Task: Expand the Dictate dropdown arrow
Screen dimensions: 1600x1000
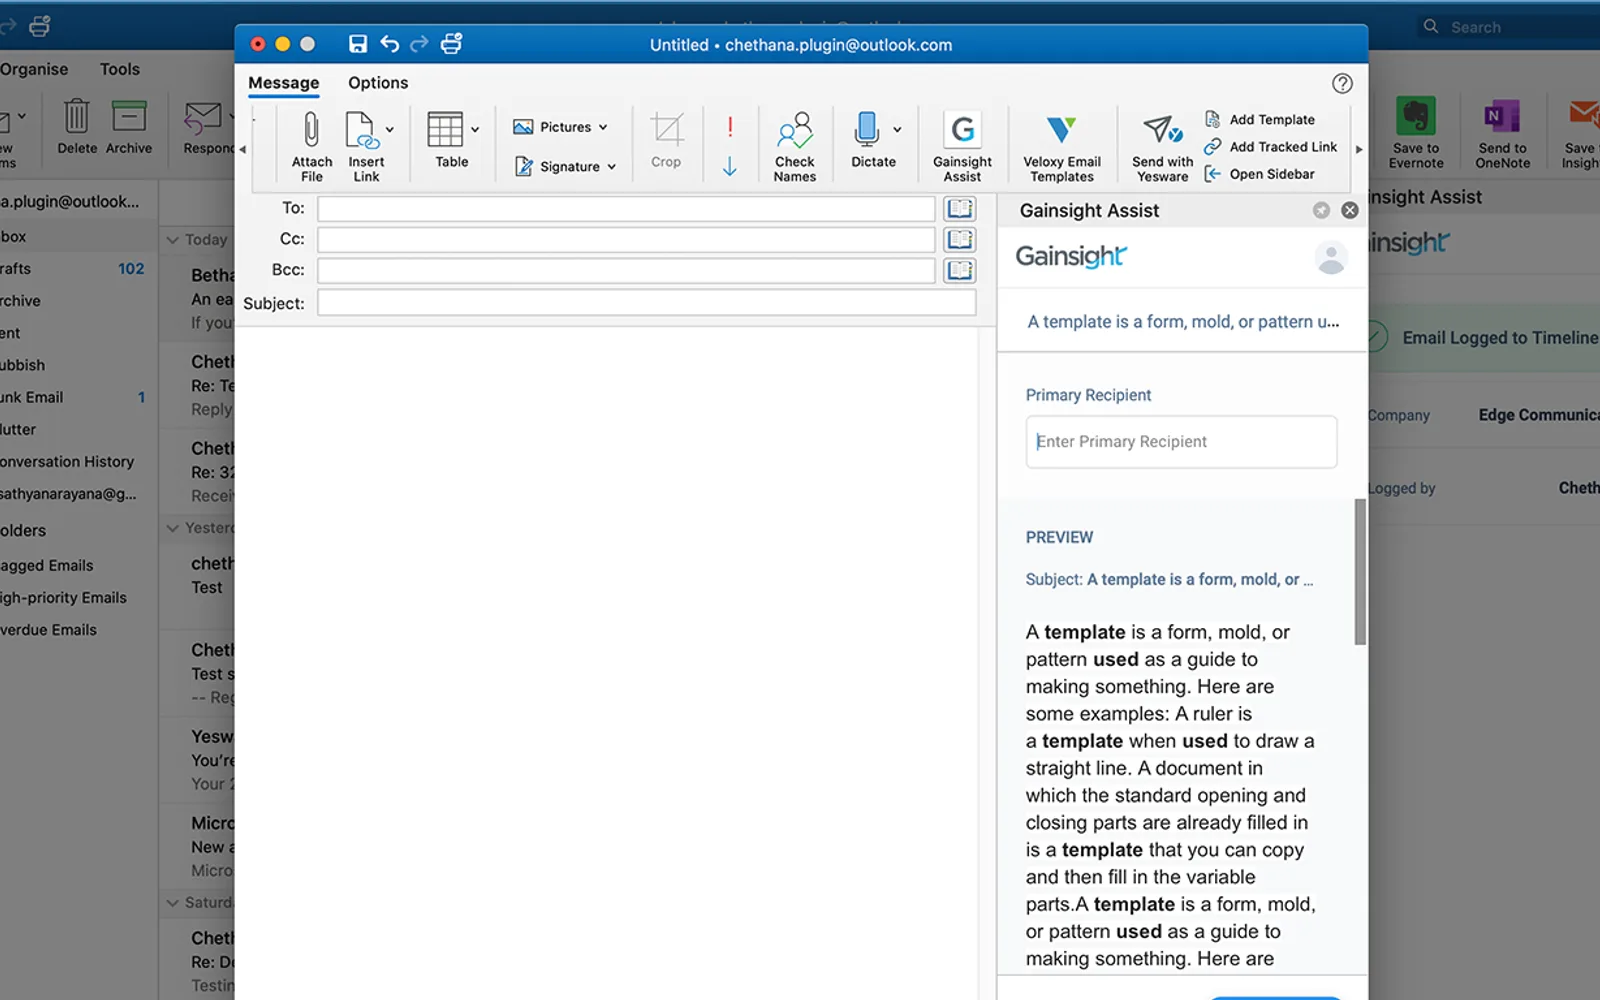Action: point(897,130)
